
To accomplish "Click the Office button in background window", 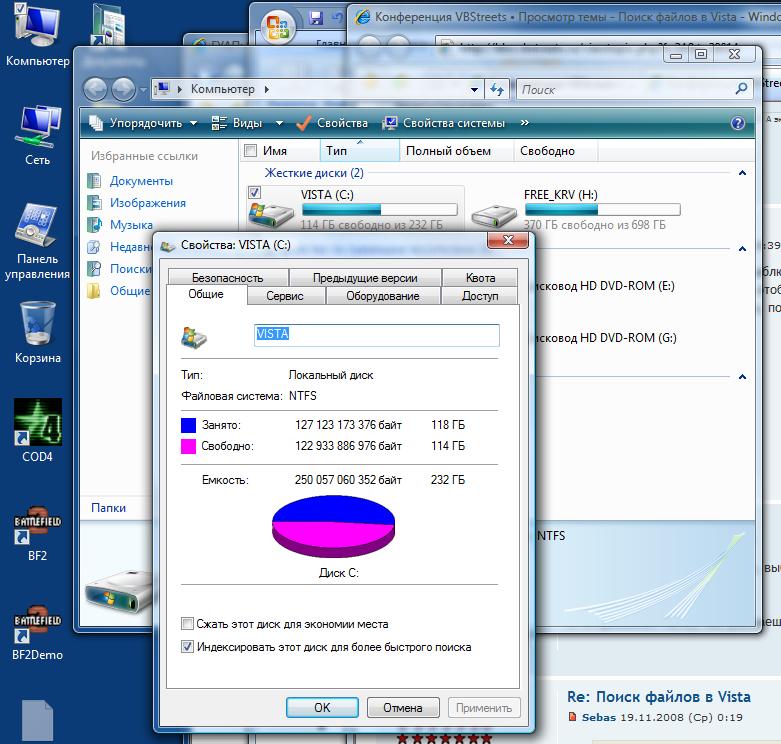I will click(x=277, y=26).
